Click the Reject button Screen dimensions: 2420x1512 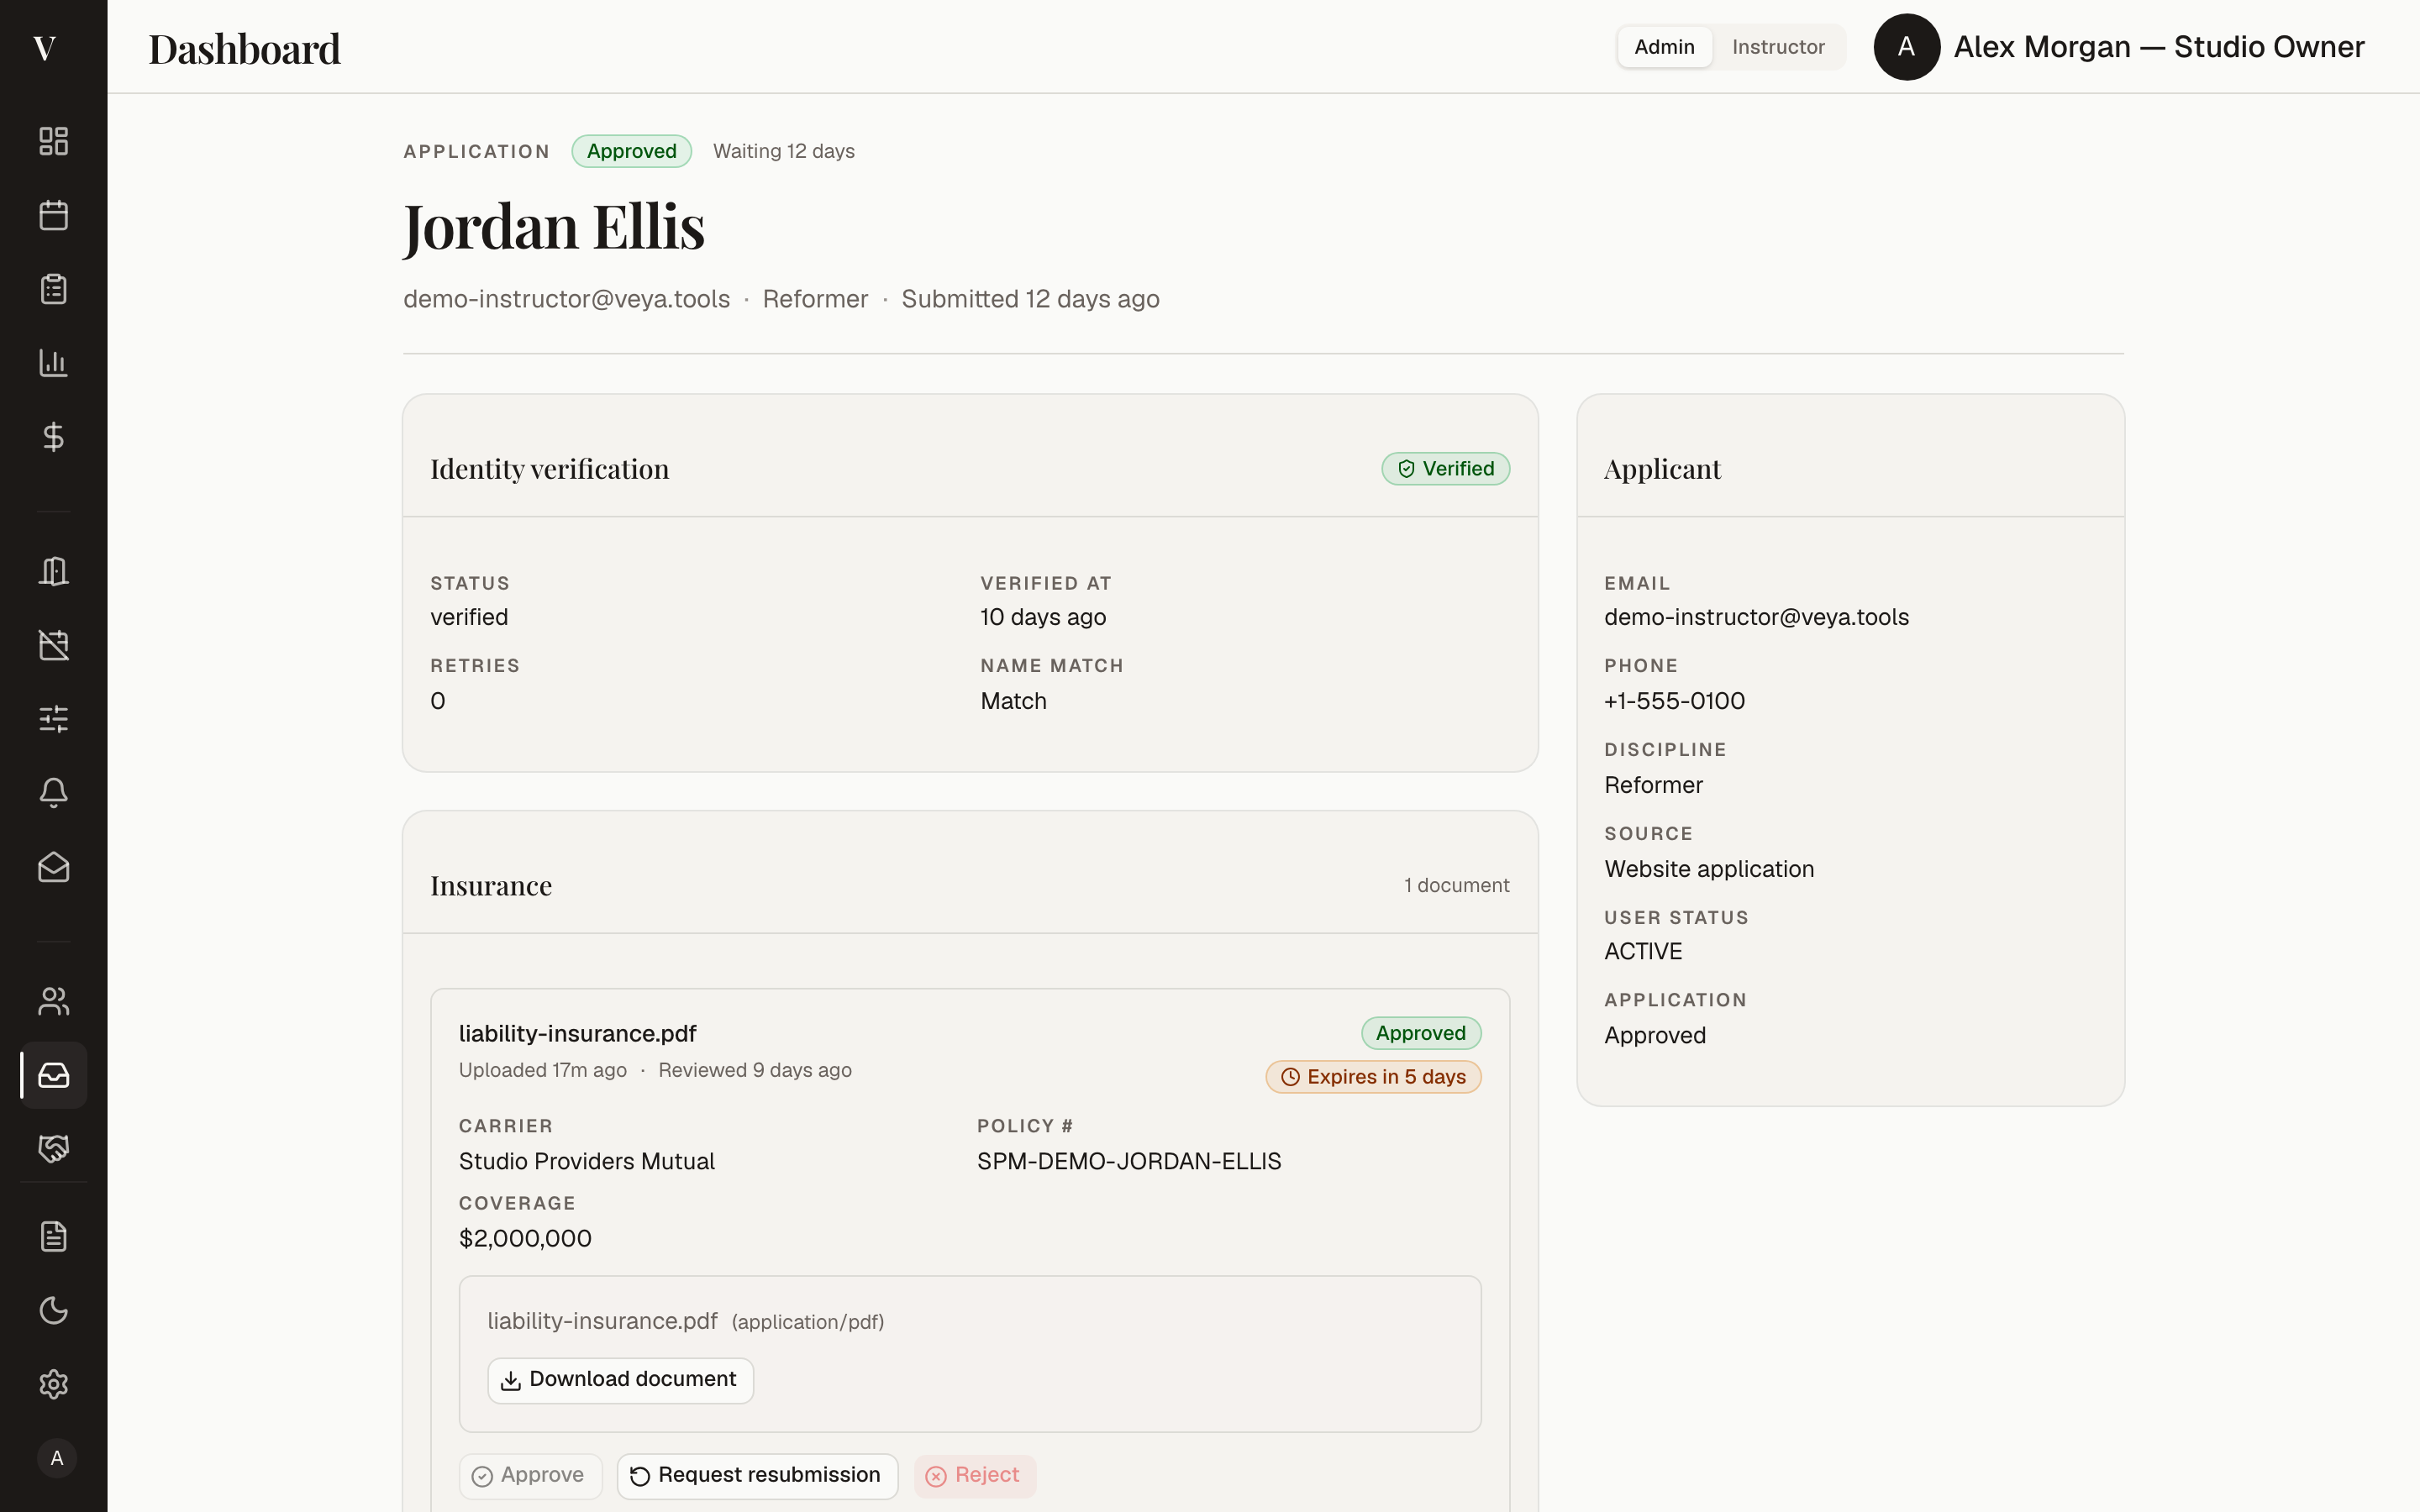(974, 1476)
